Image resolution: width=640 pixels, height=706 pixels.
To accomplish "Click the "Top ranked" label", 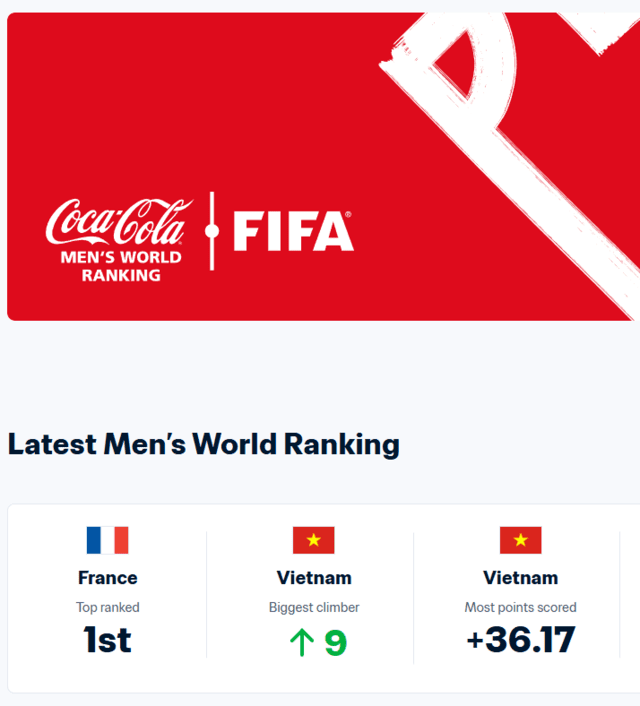I will pyautogui.click(x=107, y=607).
